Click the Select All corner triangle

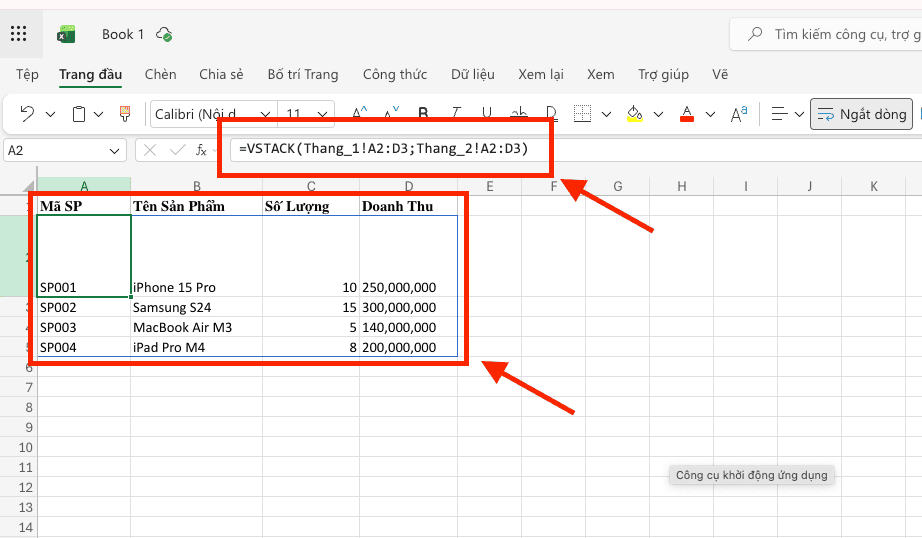pos(29,186)
